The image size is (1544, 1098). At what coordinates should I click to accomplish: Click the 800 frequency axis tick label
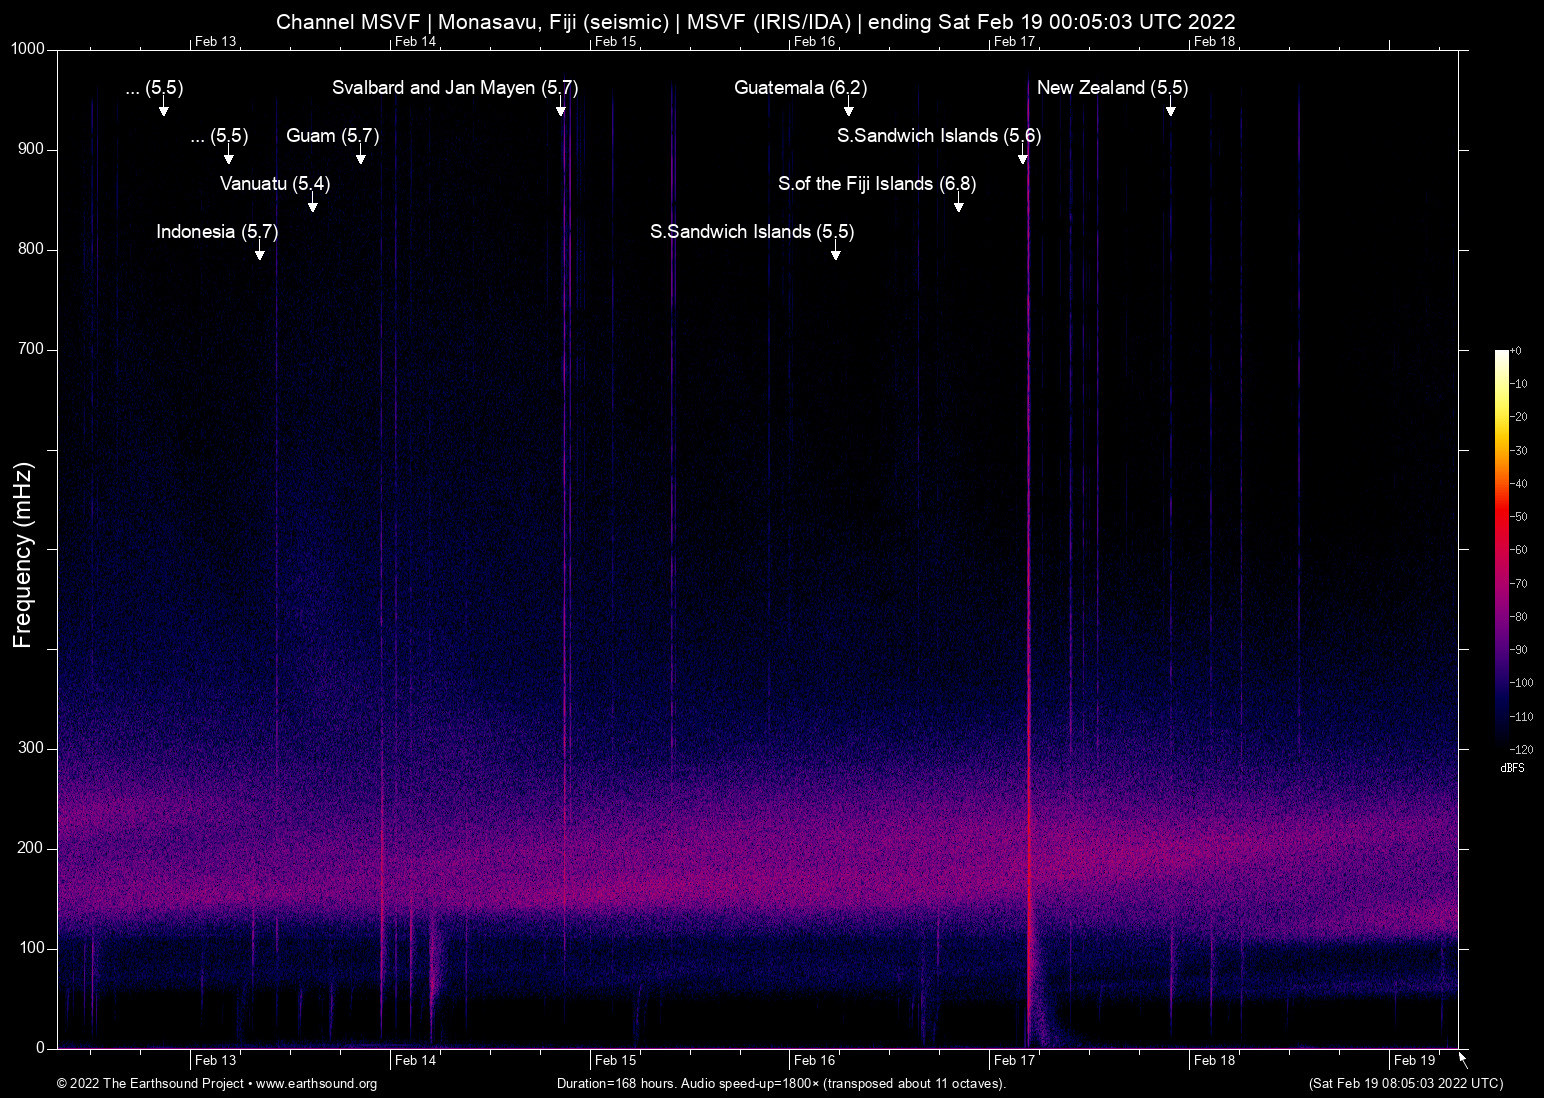coord(31,249)
